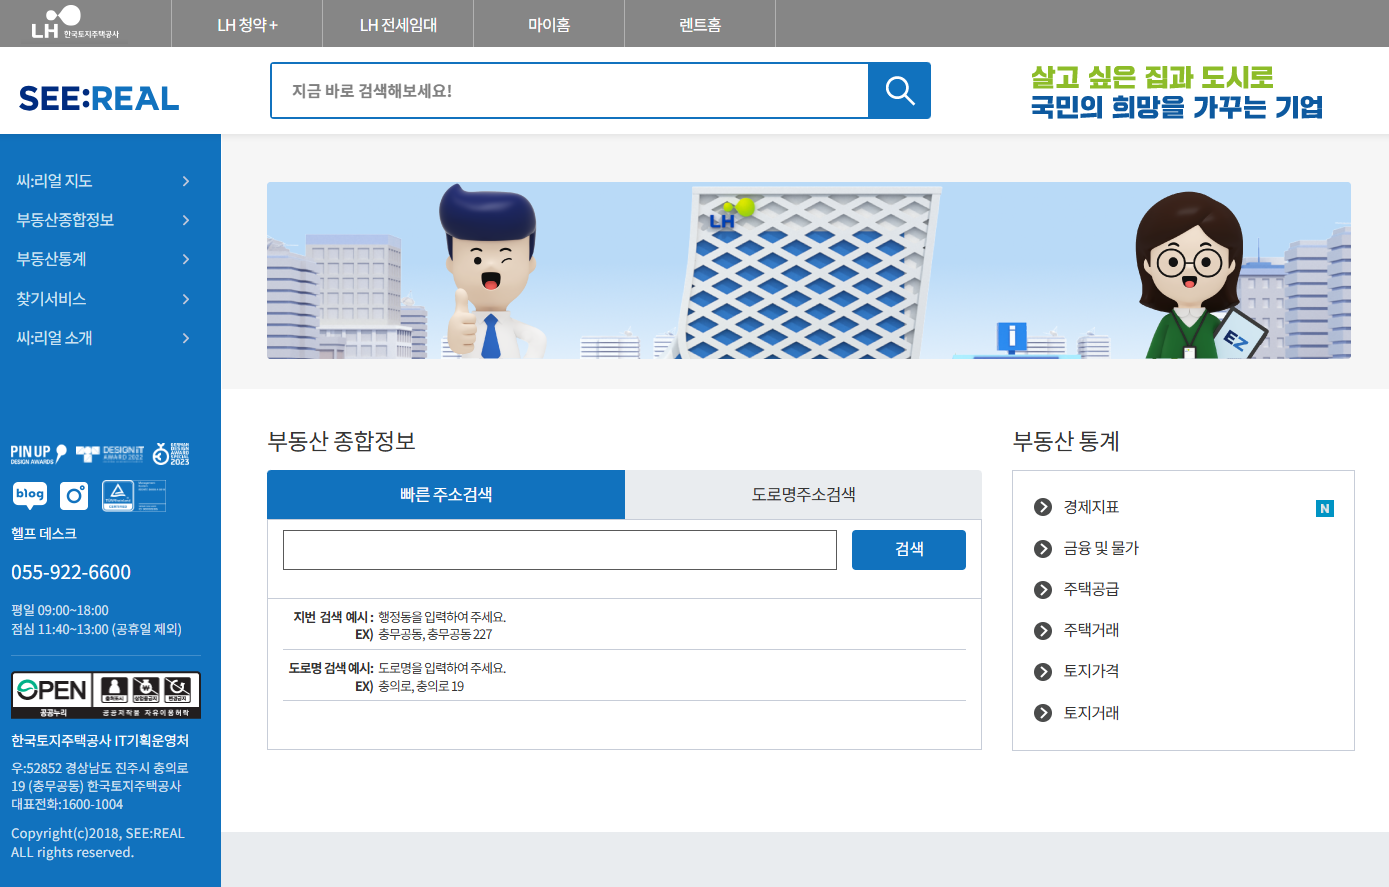Open the German Design Award 2023 badge
Viewport: 1389px width, 887px height.
(x=171, y=454)
